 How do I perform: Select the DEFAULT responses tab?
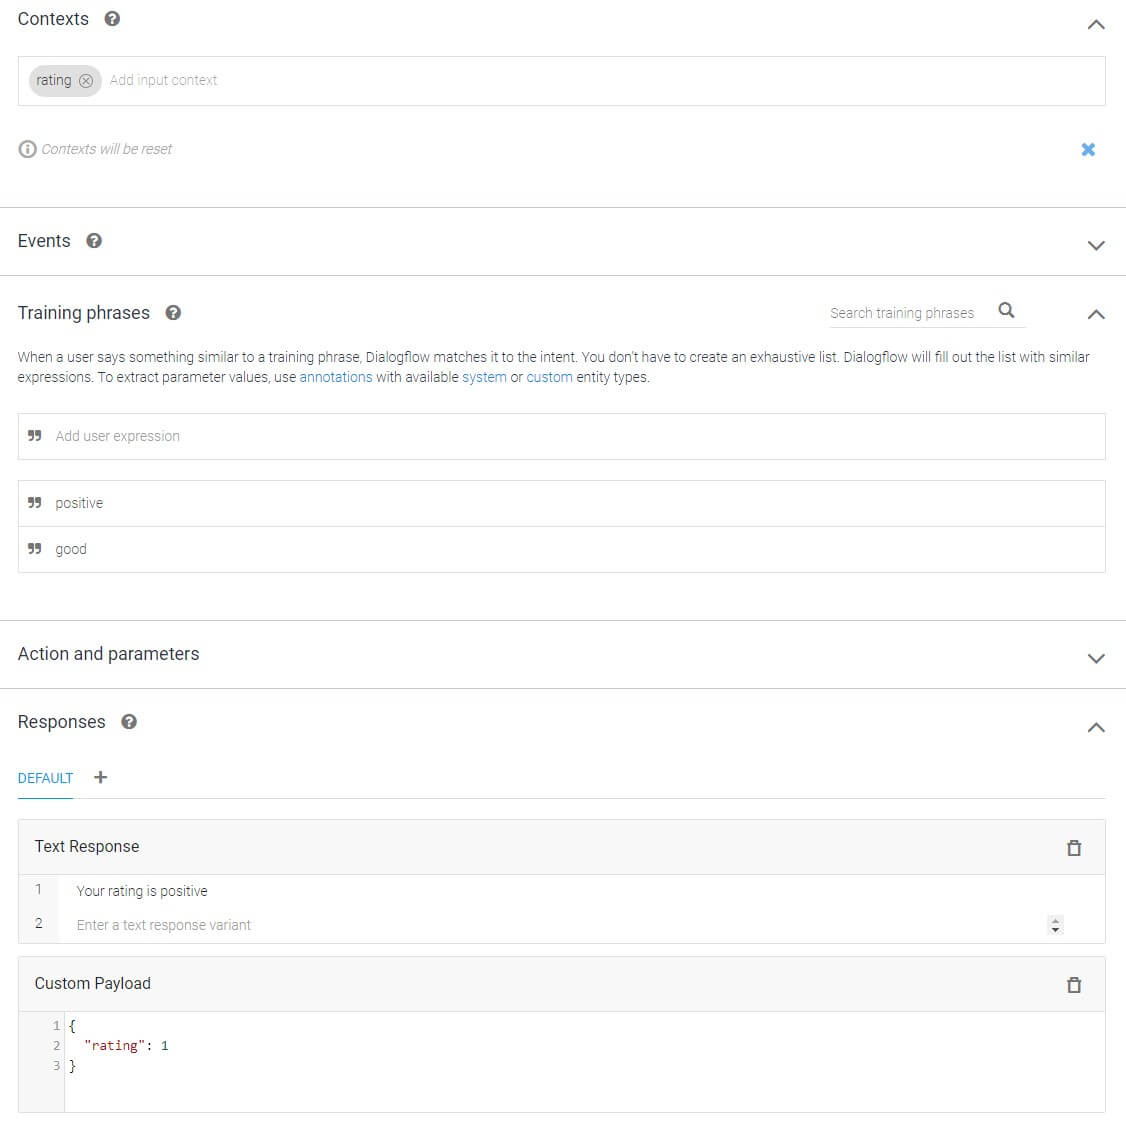(45, 778)
